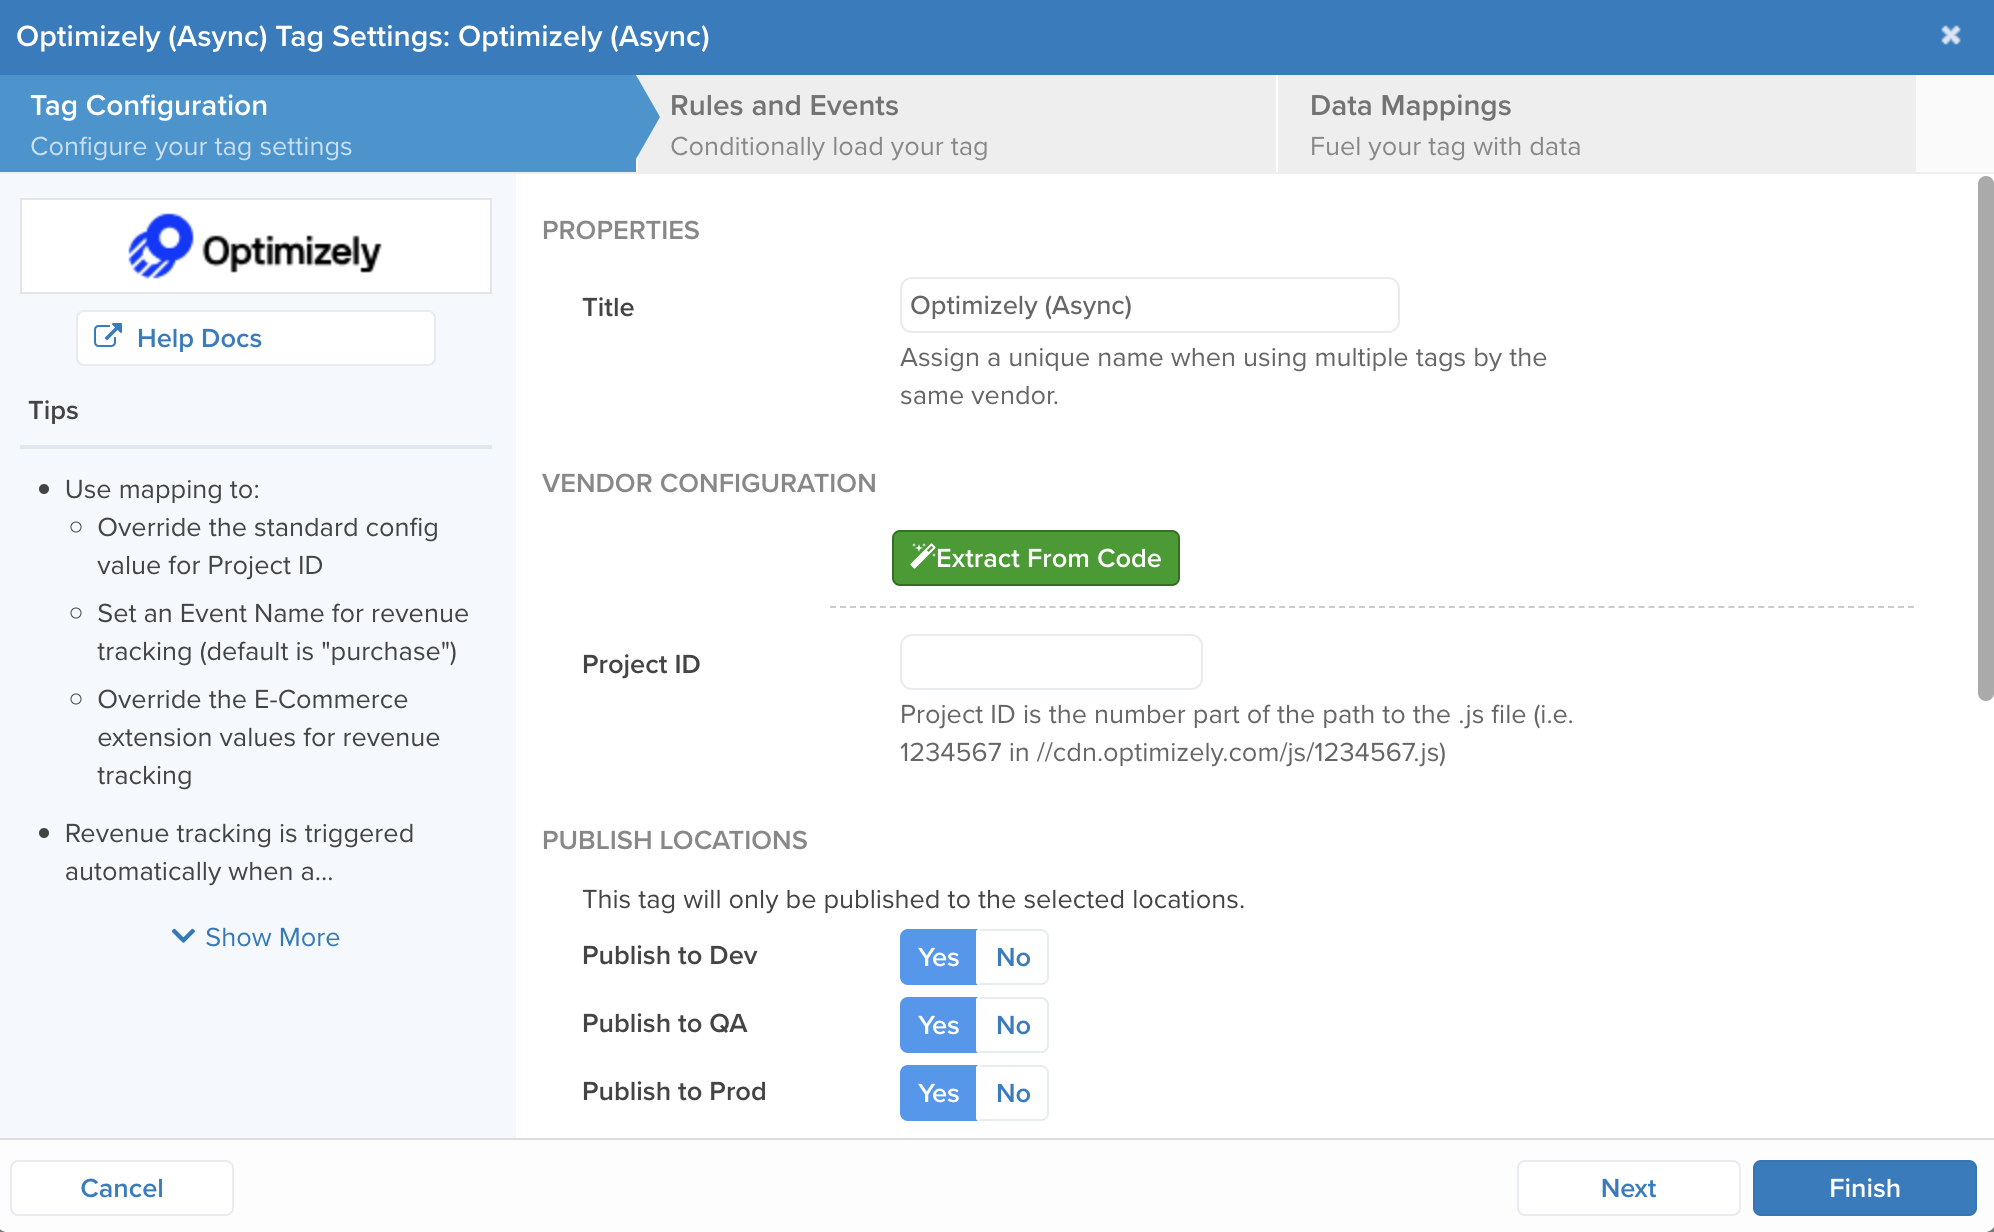
Task: Click the Optimizely logo image
Action: 255,247
